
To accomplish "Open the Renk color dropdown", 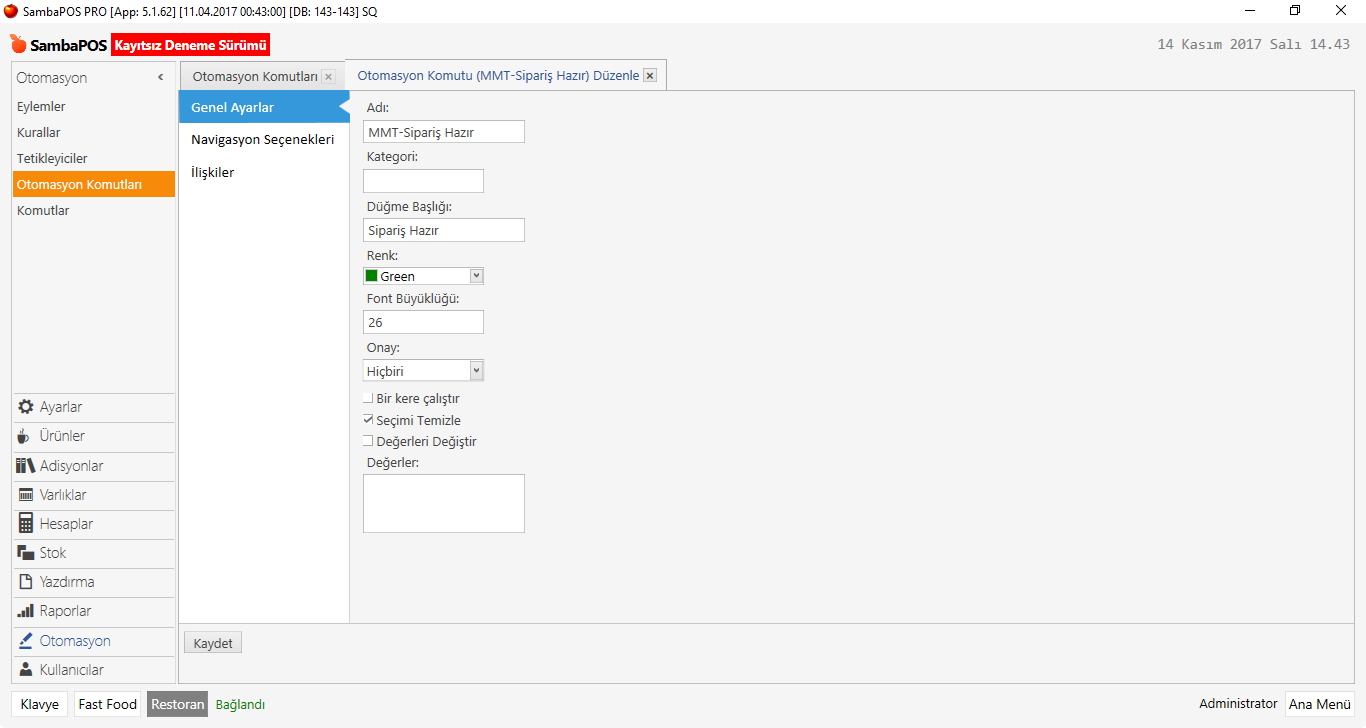I will (476, 276).
